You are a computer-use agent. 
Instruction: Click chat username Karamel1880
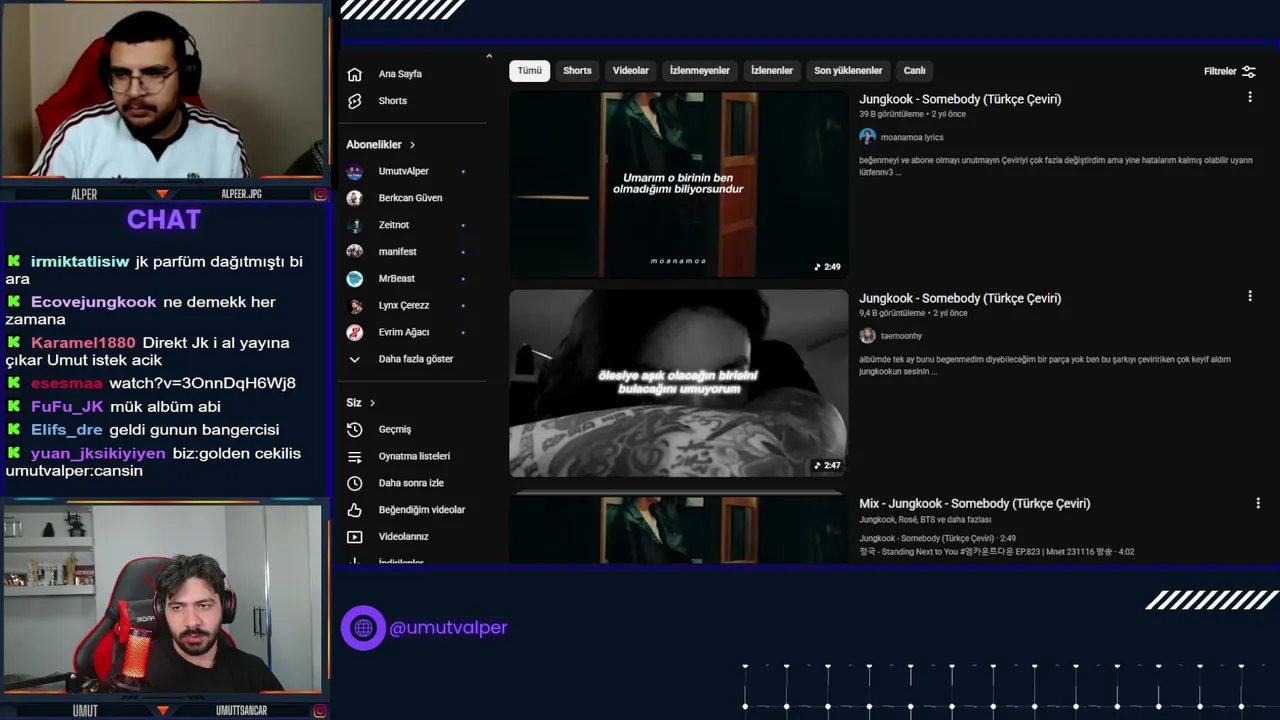point(83,343)
